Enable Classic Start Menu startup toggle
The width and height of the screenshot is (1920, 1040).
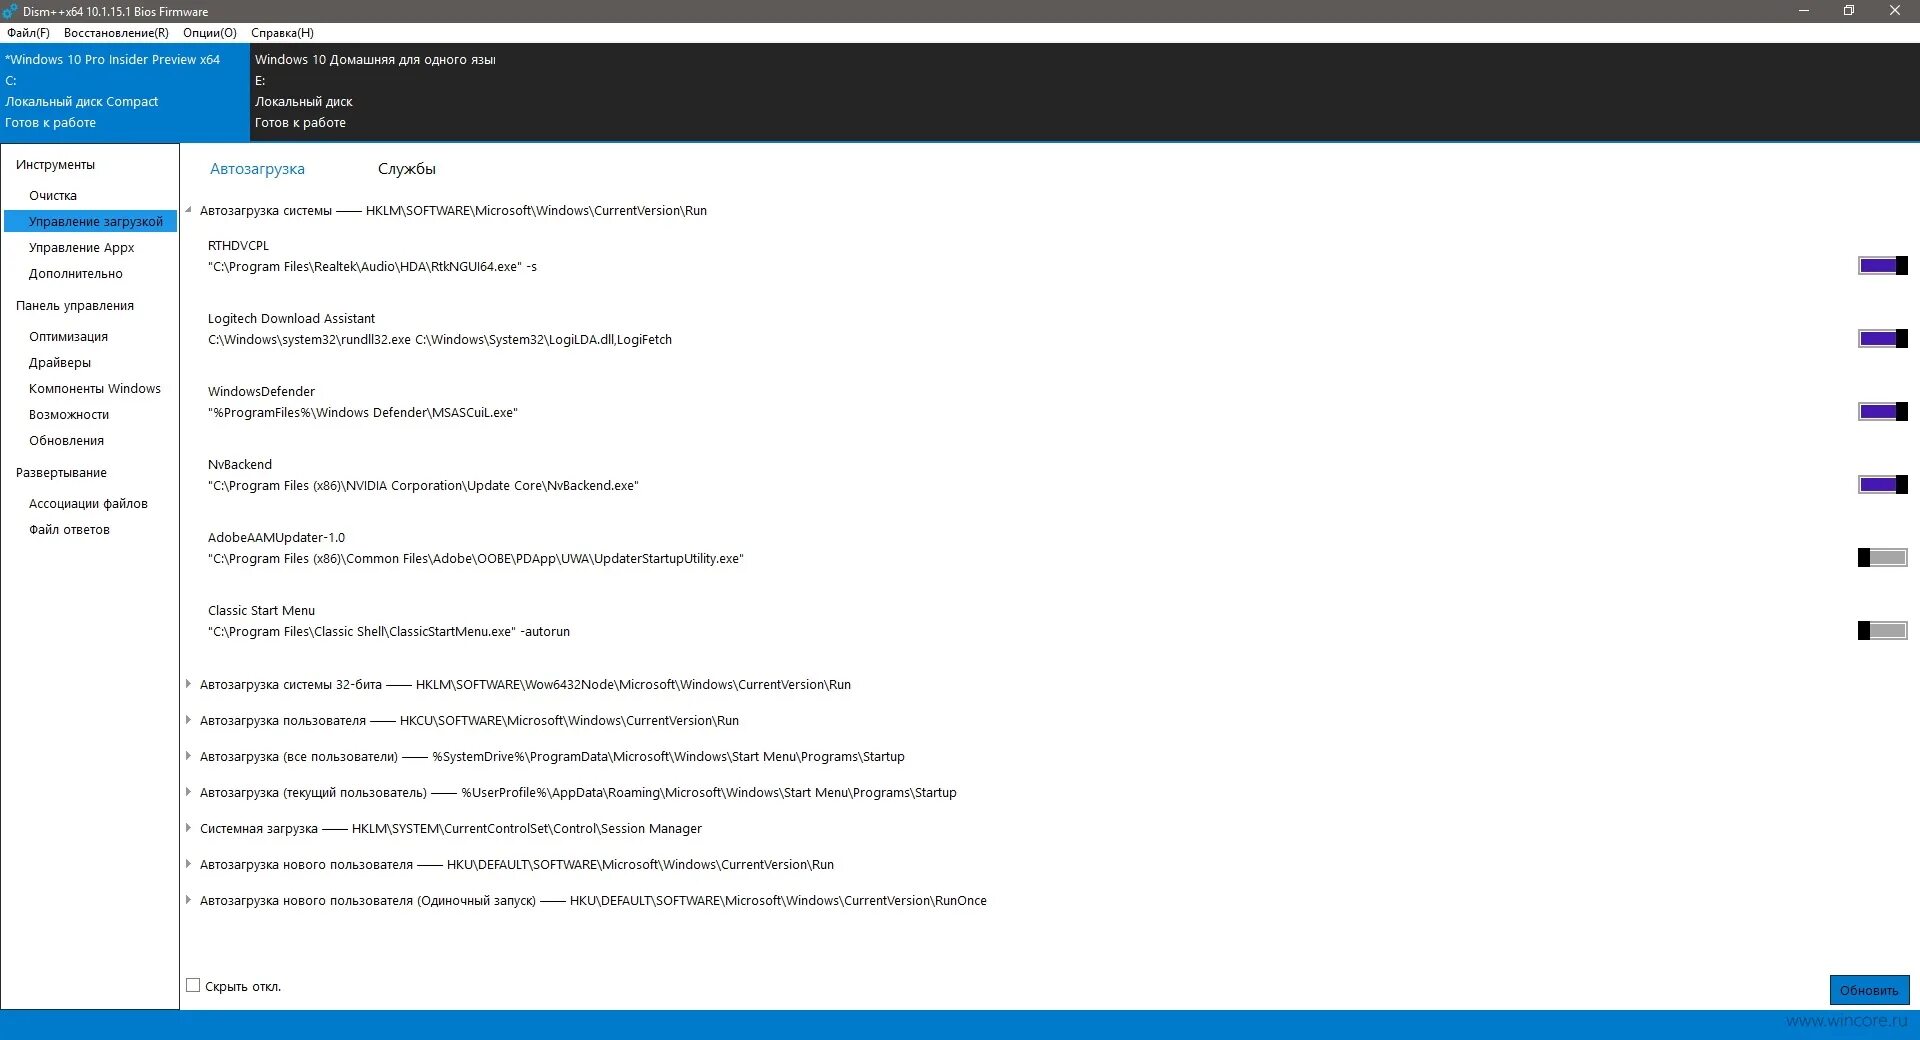point(1883,631)
